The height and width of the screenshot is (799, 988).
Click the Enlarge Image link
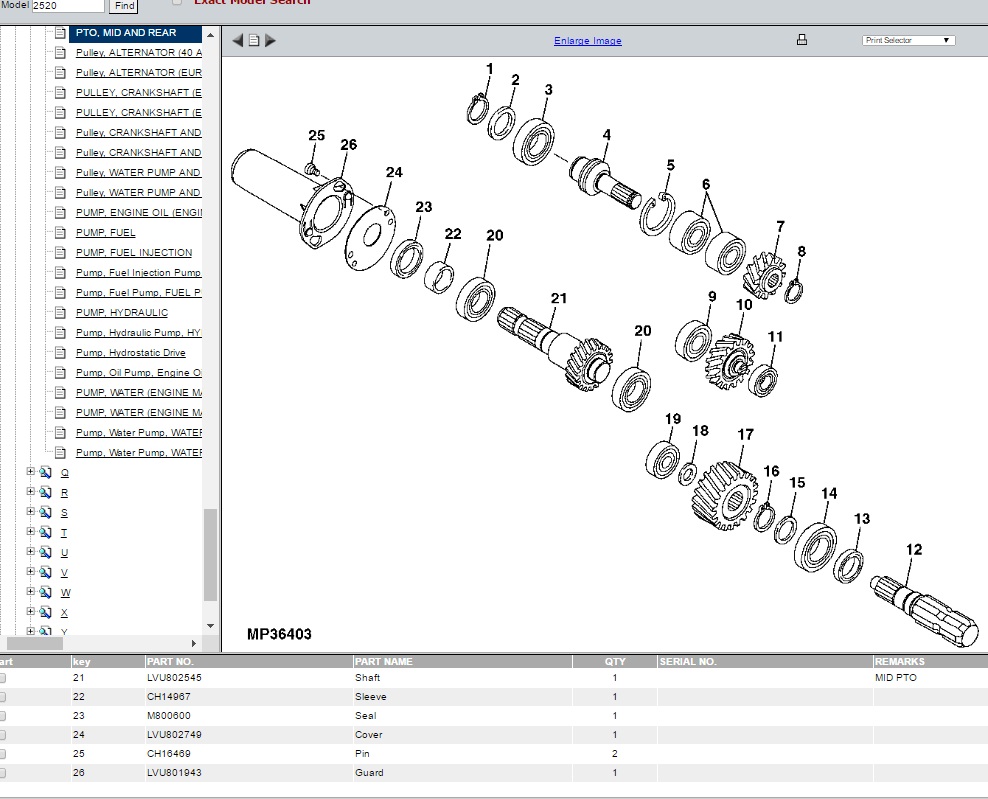[587, 41]
